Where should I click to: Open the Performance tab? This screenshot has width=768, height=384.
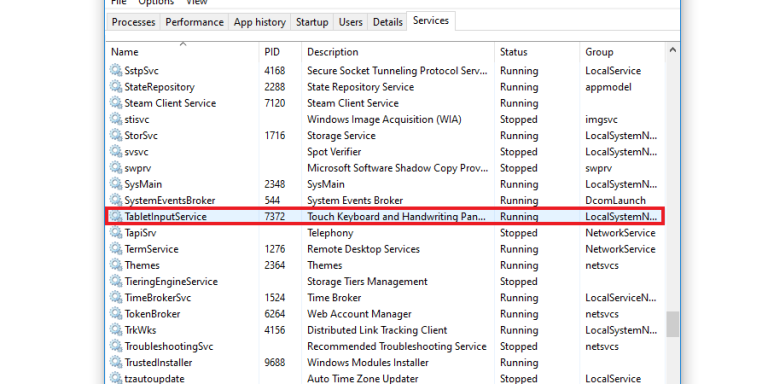coord(194,22)
